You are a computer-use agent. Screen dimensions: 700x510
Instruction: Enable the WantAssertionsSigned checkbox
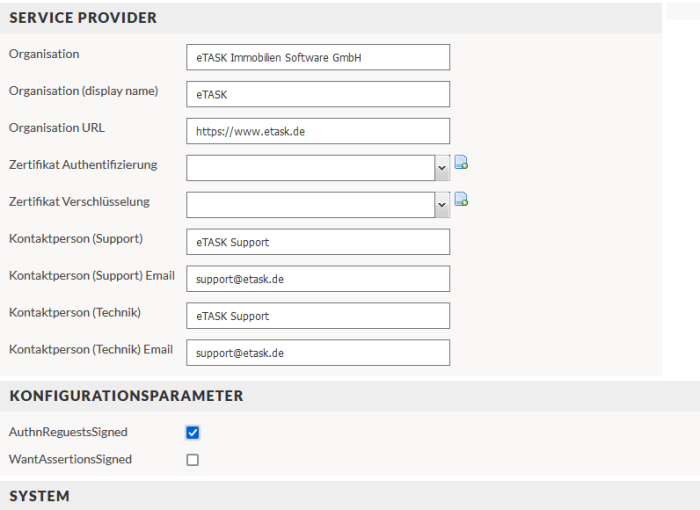pyautogui.click(x=192, y=460)
